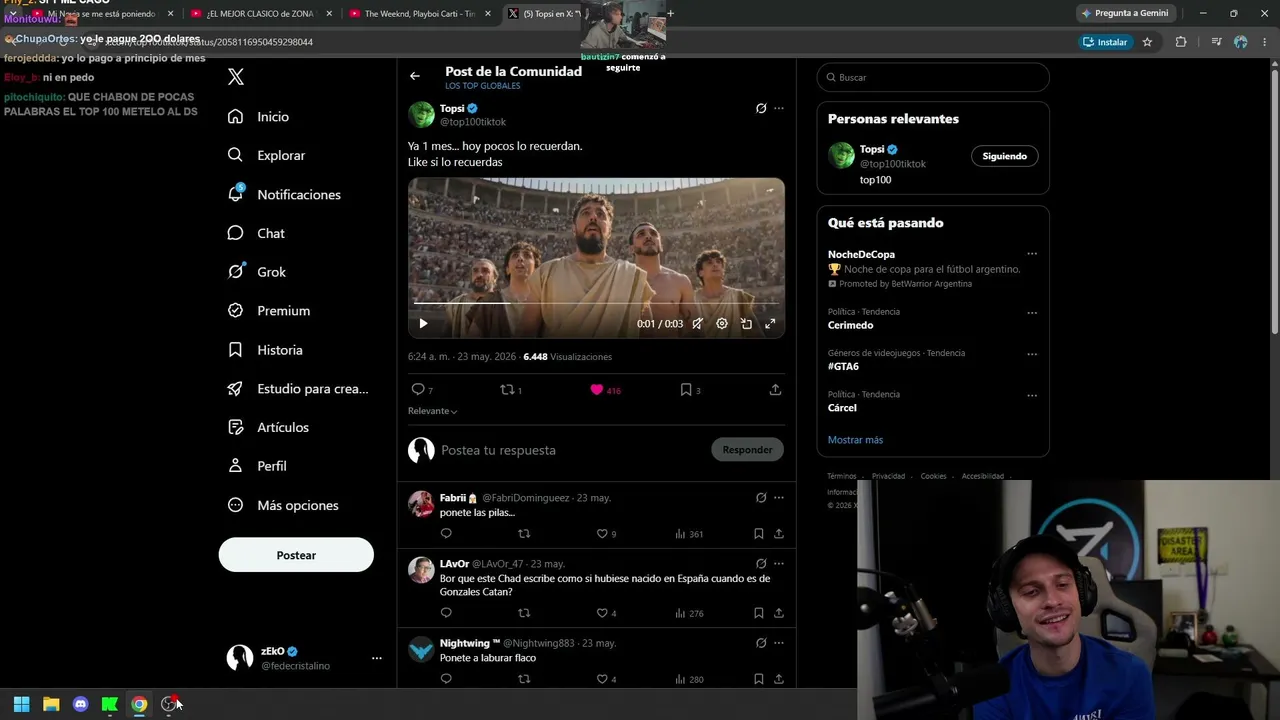1280x720 pixels.
Task: Open more options for NocheDeCopa trend
Action: tap(1032, 254)
